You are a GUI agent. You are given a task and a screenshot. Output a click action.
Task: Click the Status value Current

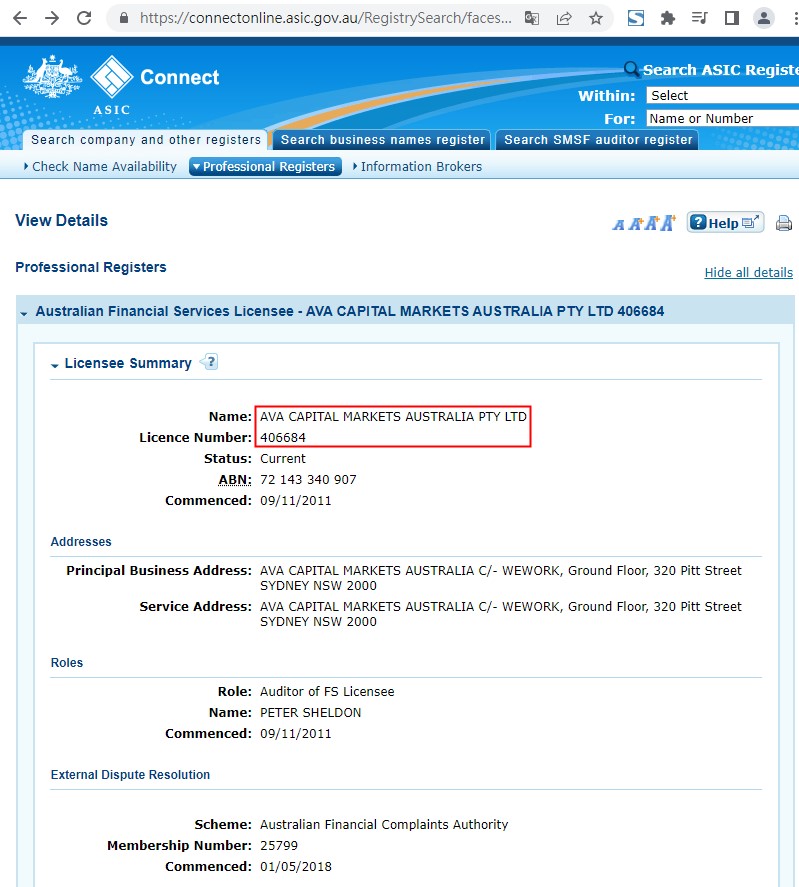tap(283, 458)
